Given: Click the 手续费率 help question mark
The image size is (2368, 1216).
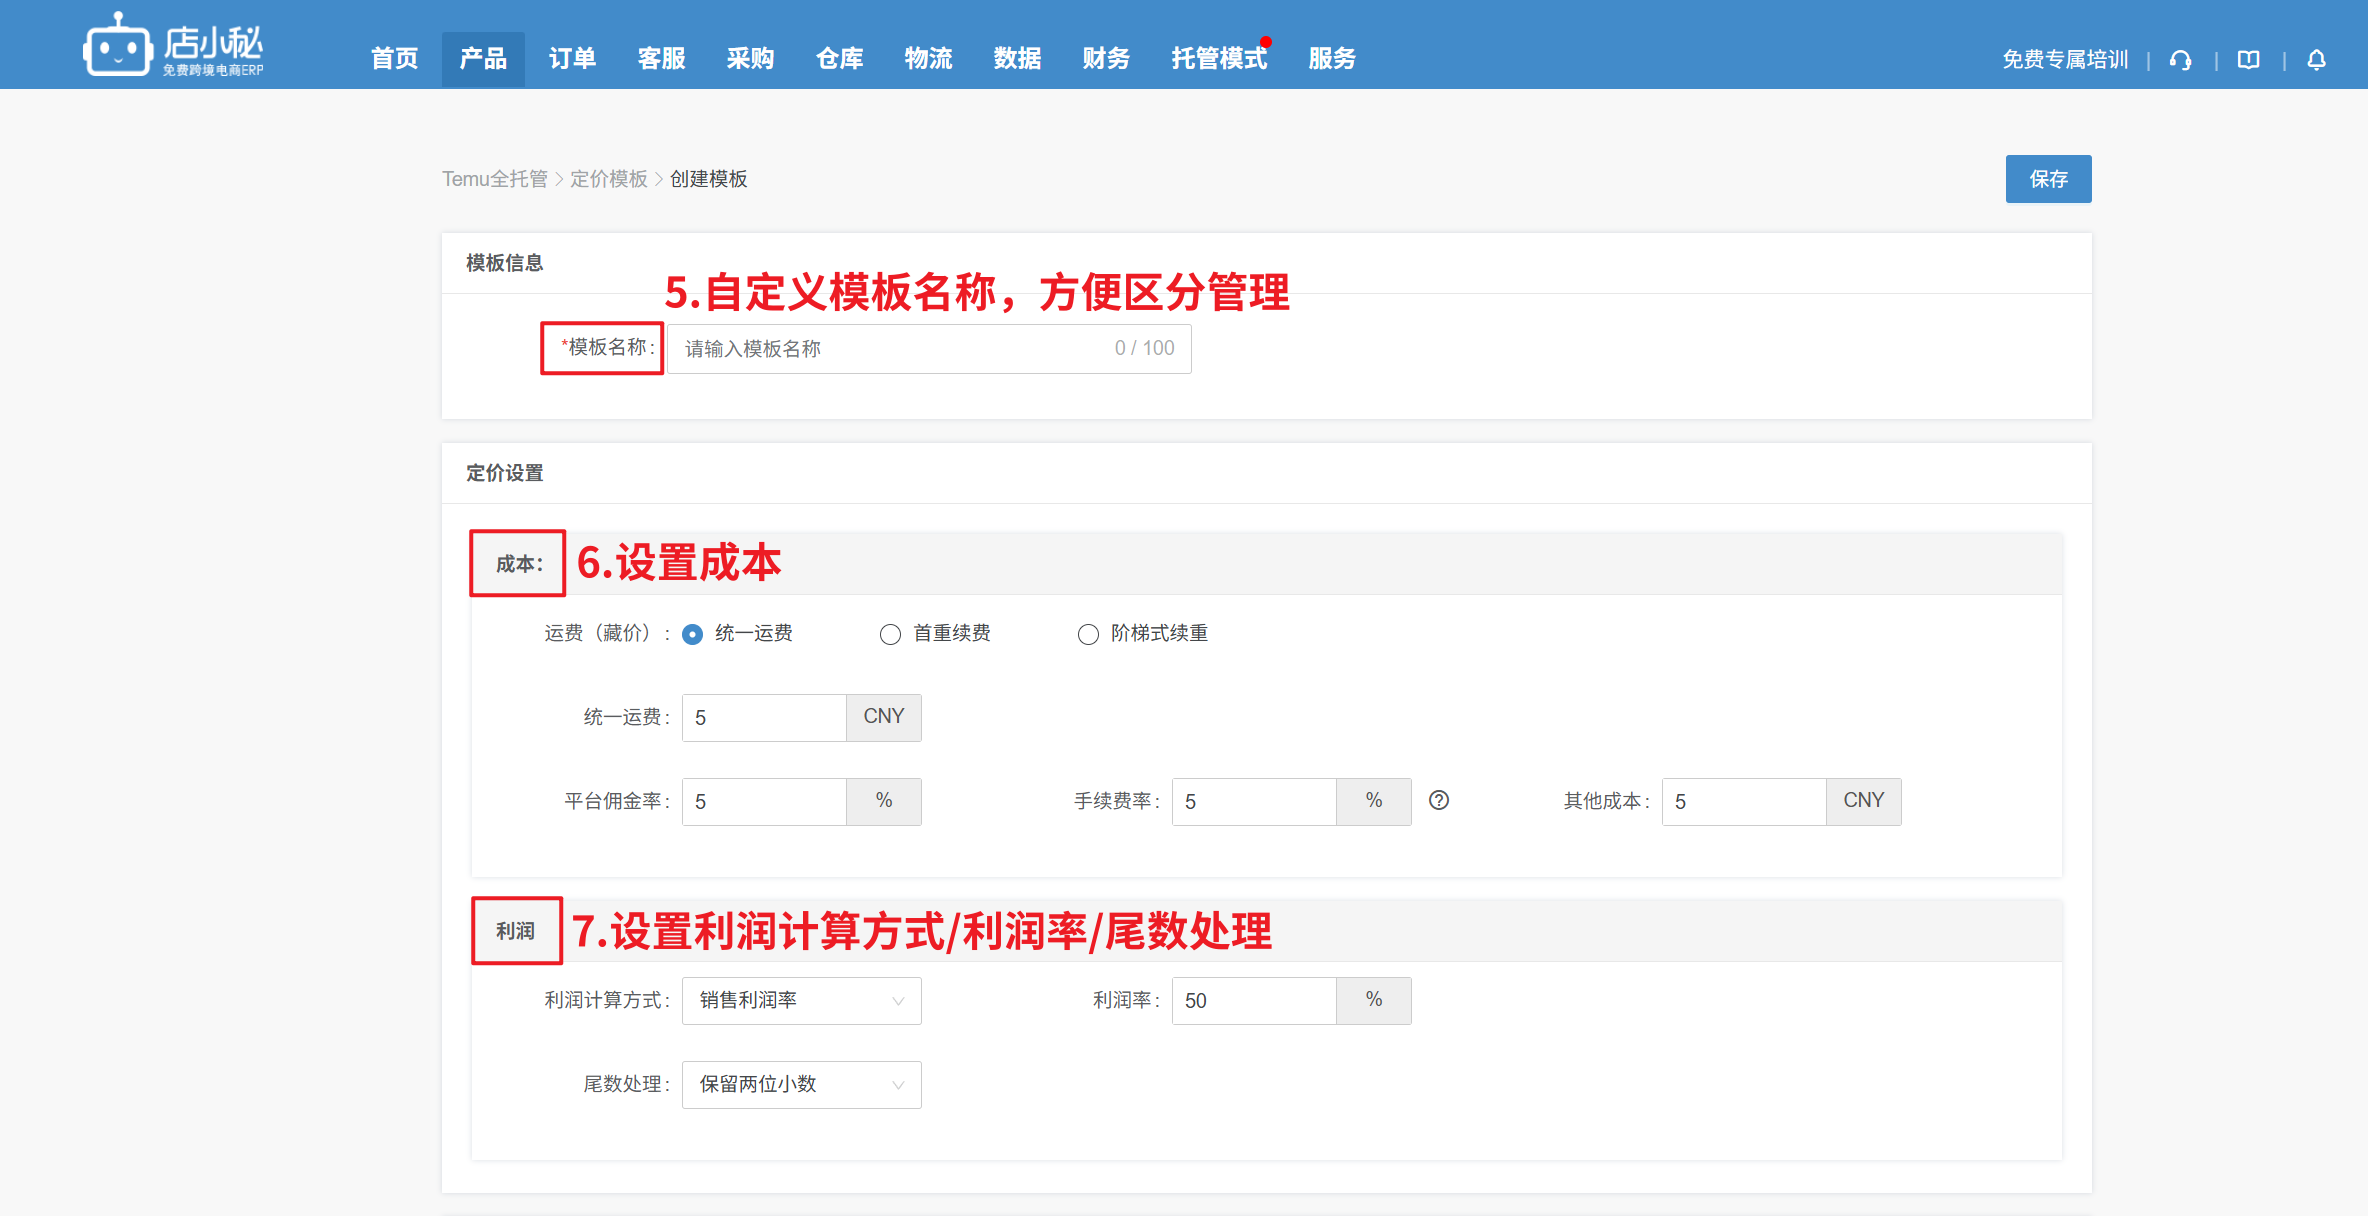Looking at the screenshot, I should pos(1438,800).
